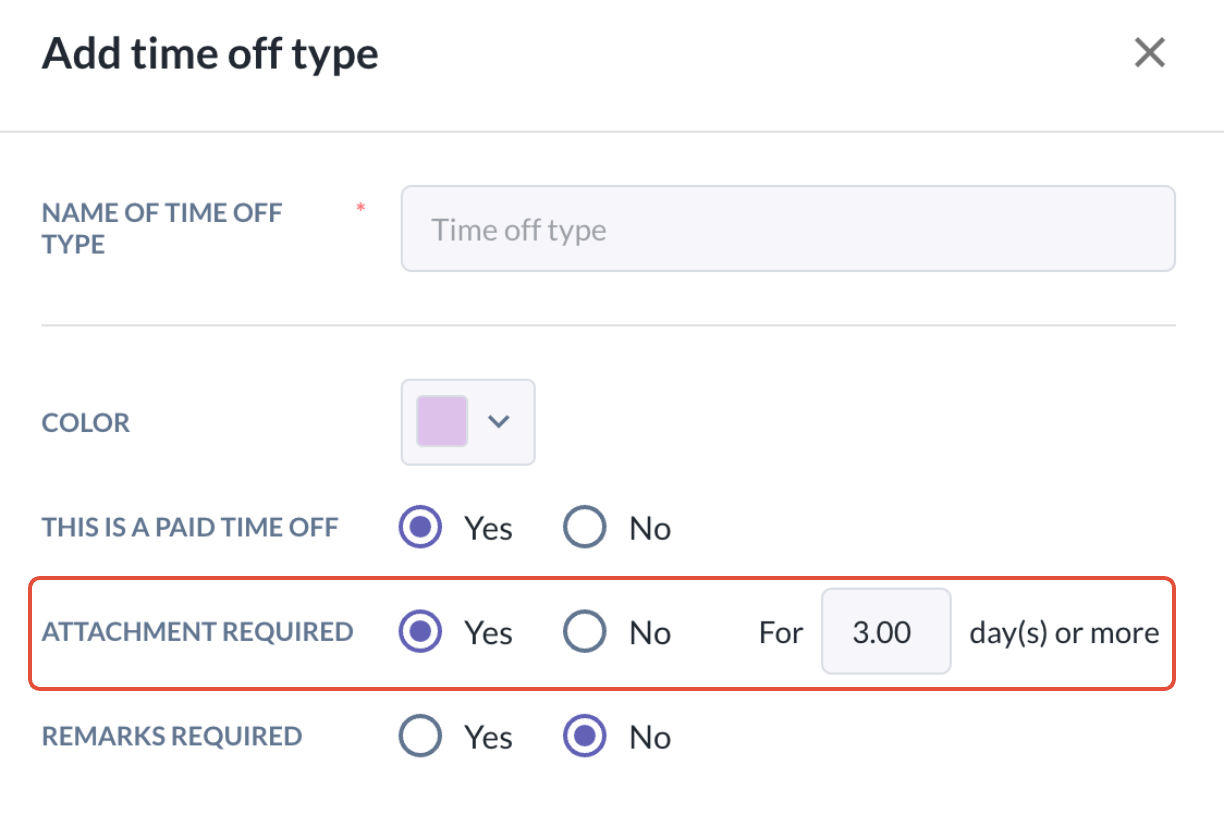Click the 3.00 days input field
This screenshot has height=827, width=1224.
click(885, 632)
